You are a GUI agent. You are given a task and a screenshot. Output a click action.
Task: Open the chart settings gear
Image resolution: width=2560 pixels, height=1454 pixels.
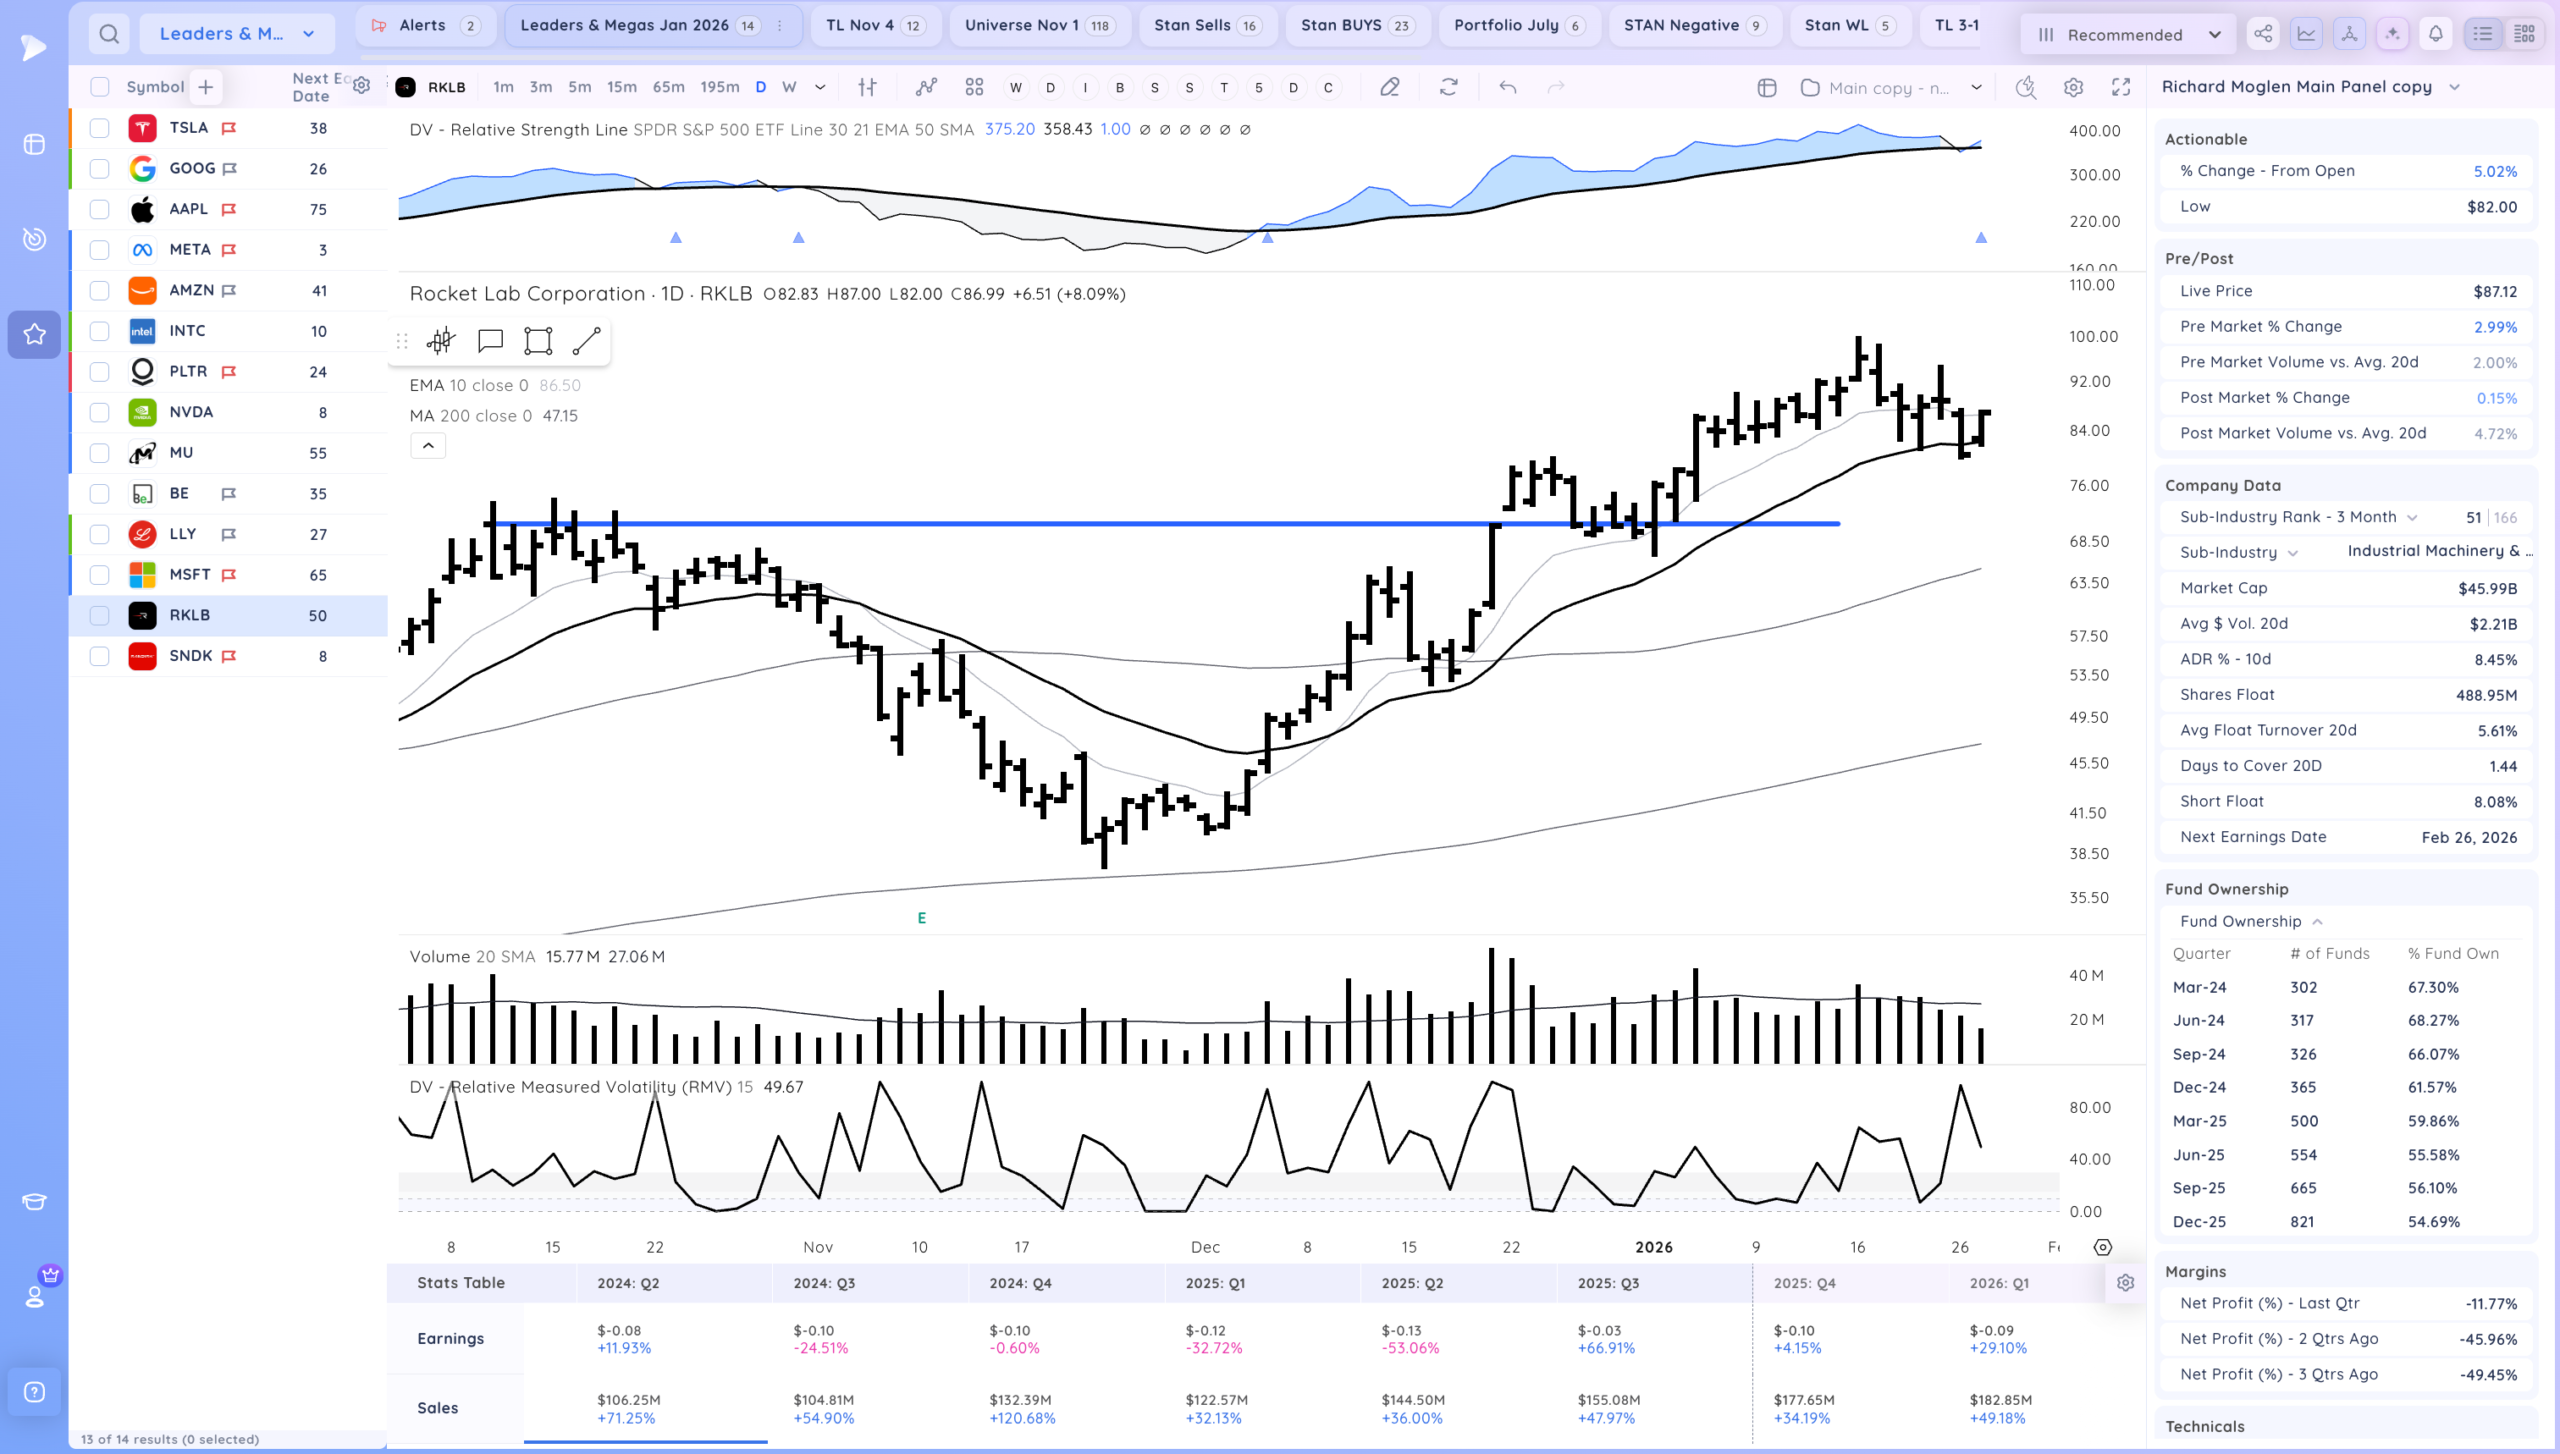click(2073, 88)
